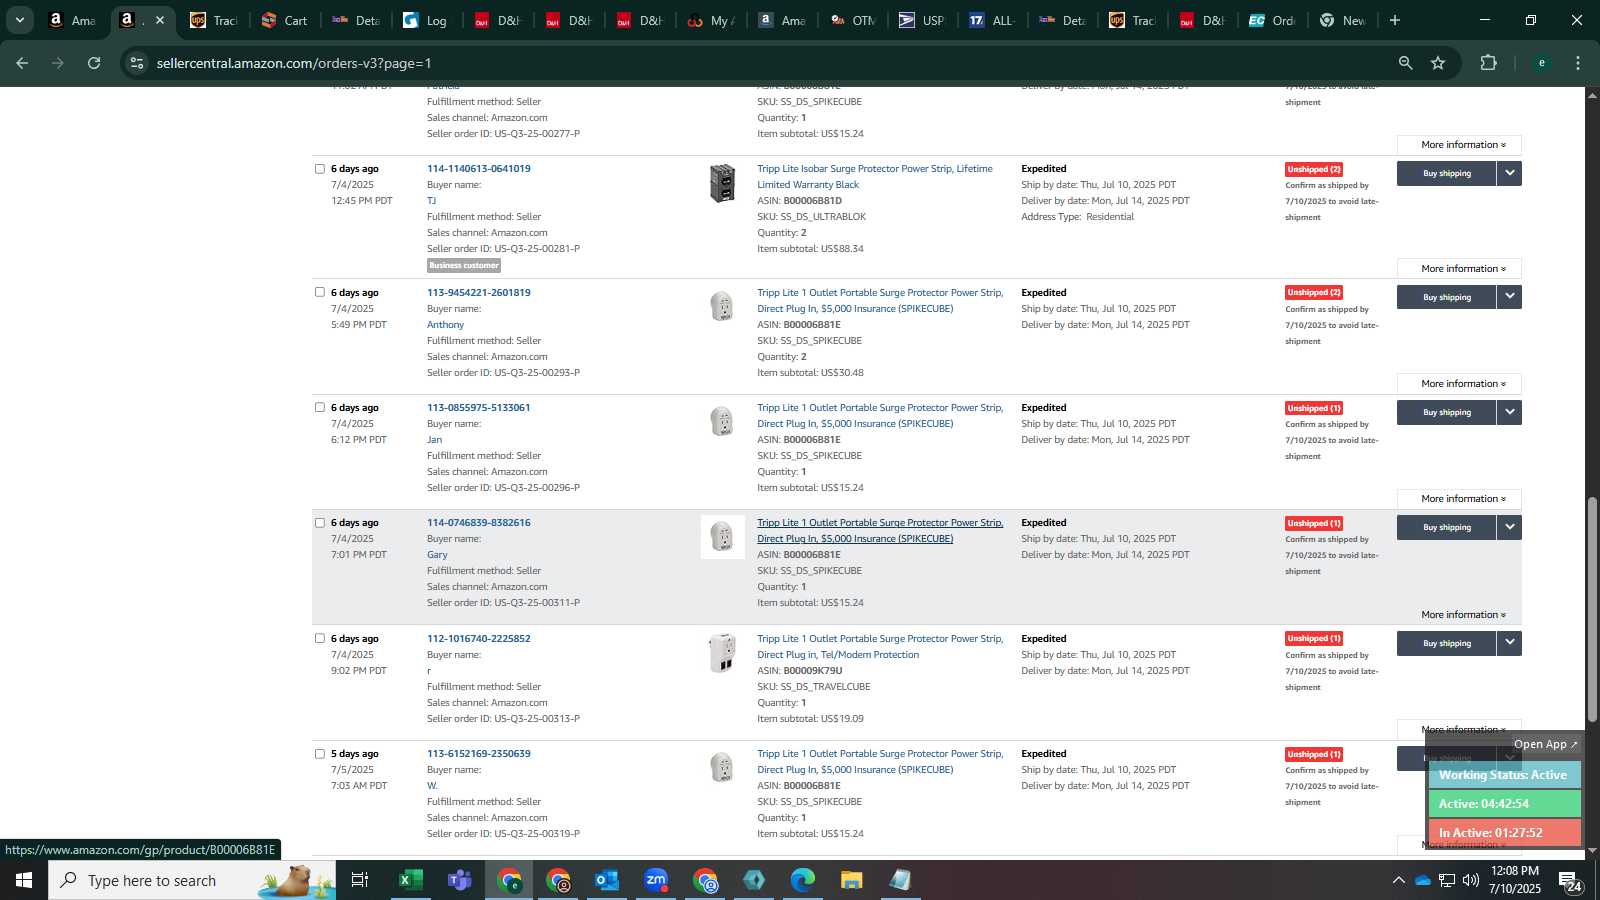This screenshot has width=1600, height=900.
Task: Switch to the Cart browser tab
Action: (284, 20)
